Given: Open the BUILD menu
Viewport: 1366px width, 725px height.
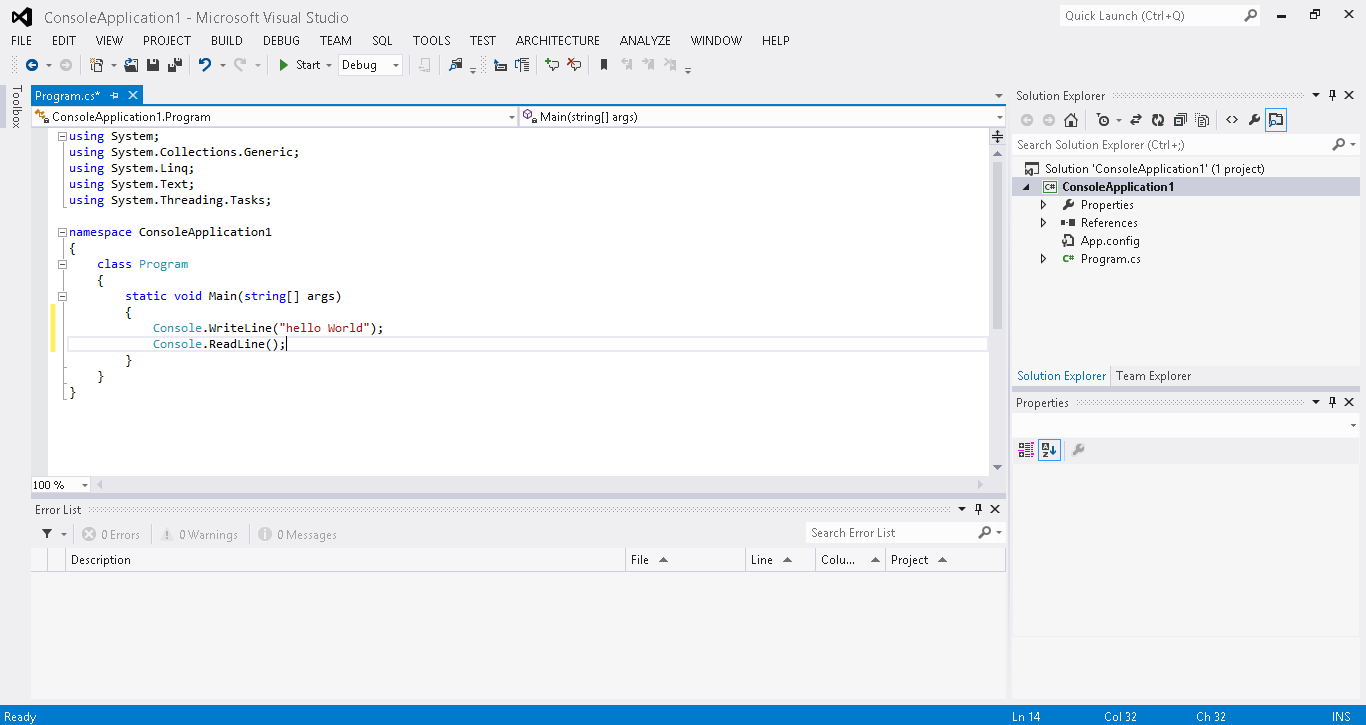Looking at the screenshot, I should coord(226,41).
